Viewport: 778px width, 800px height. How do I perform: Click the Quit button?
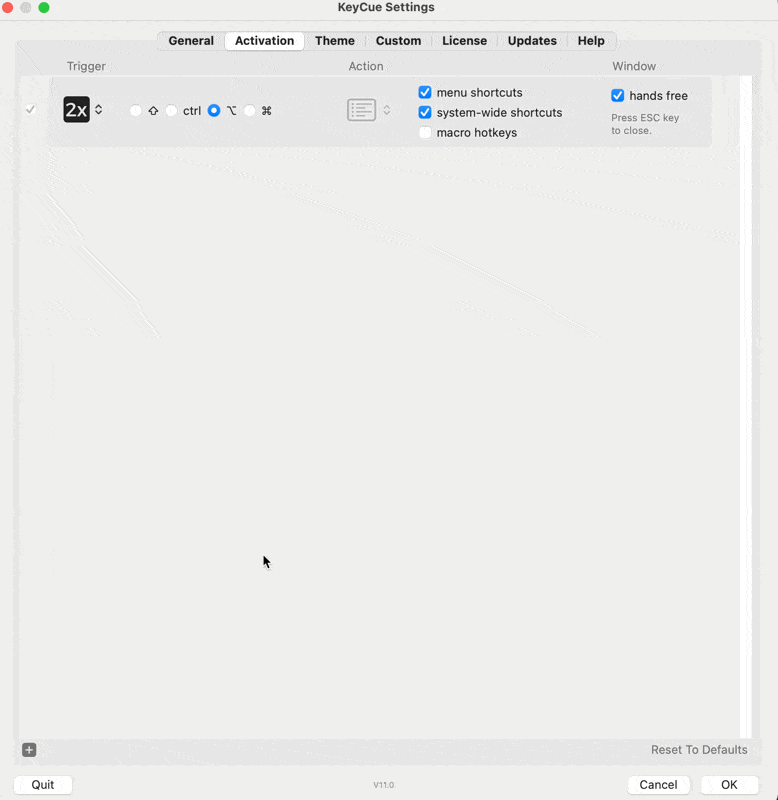click(43, 784)
